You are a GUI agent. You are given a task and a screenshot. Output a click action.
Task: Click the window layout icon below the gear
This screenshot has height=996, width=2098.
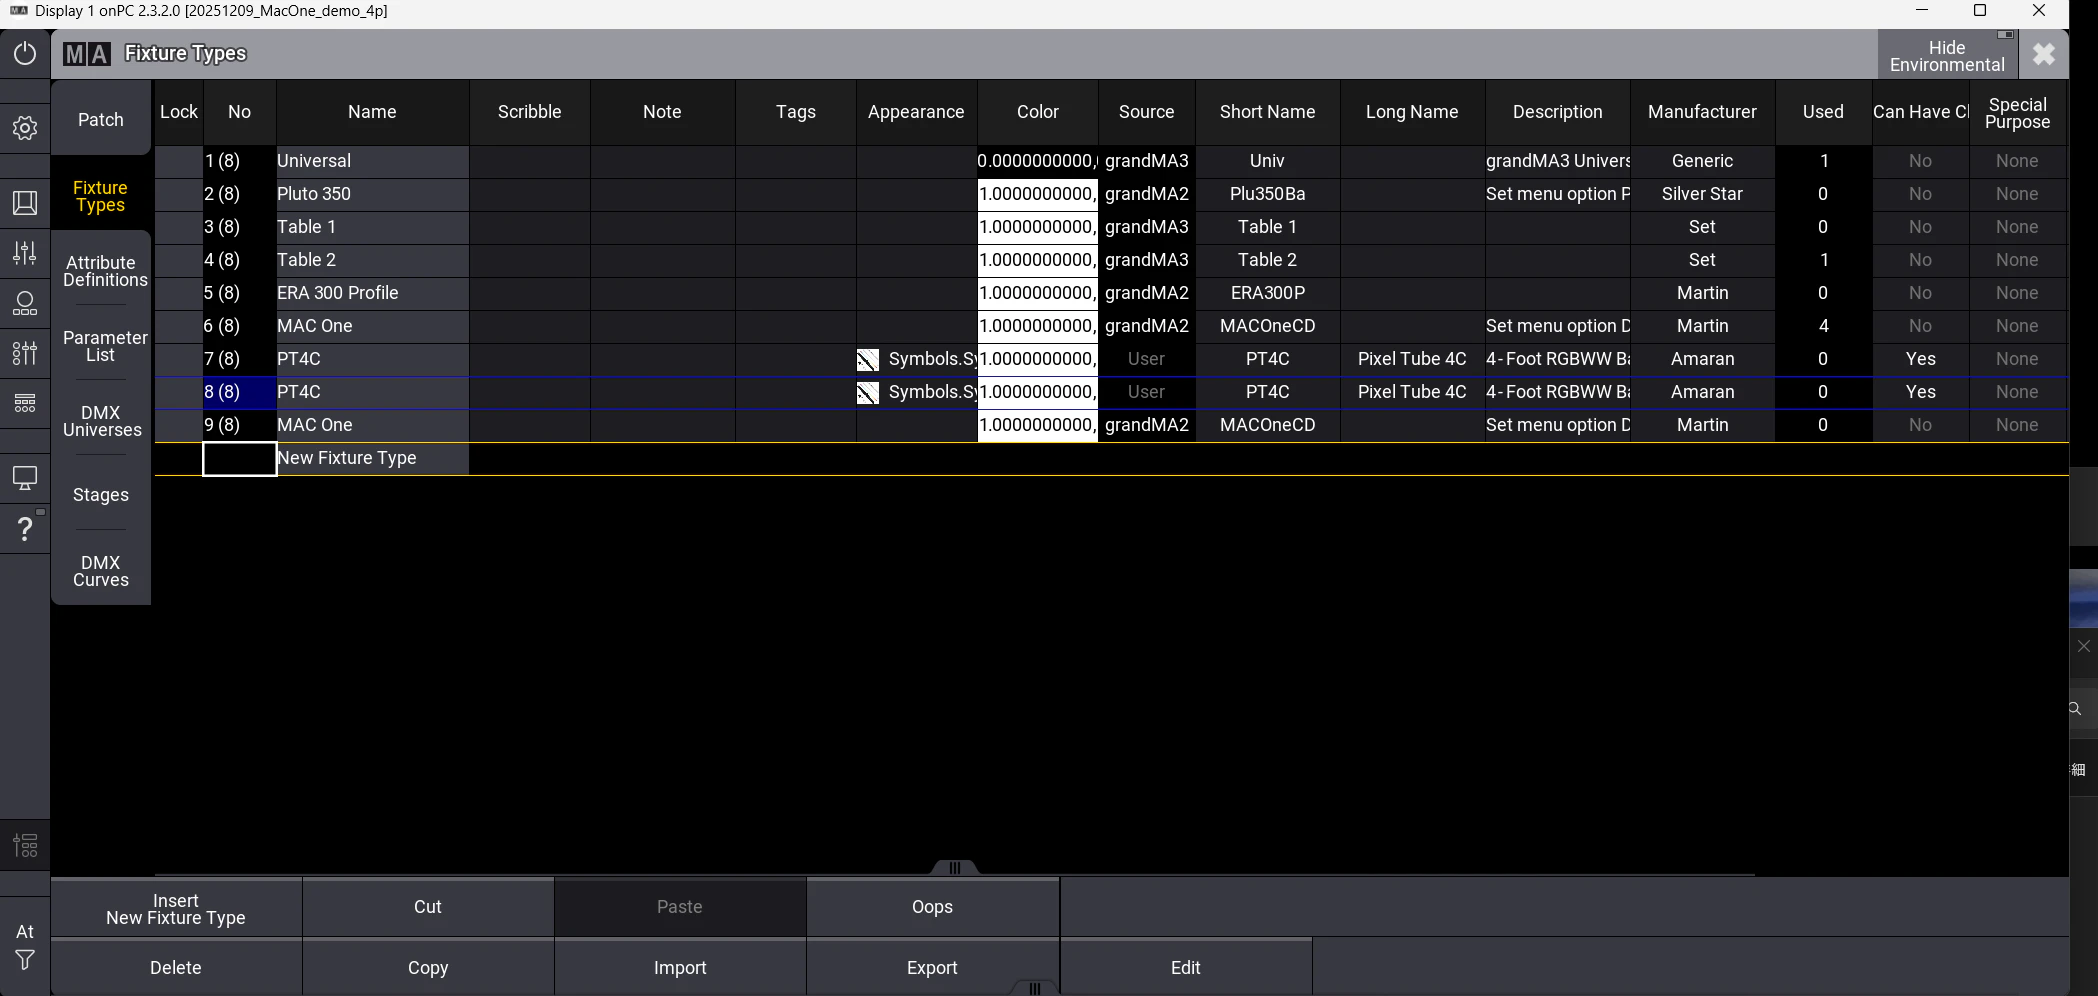click(x=25, y=203)
